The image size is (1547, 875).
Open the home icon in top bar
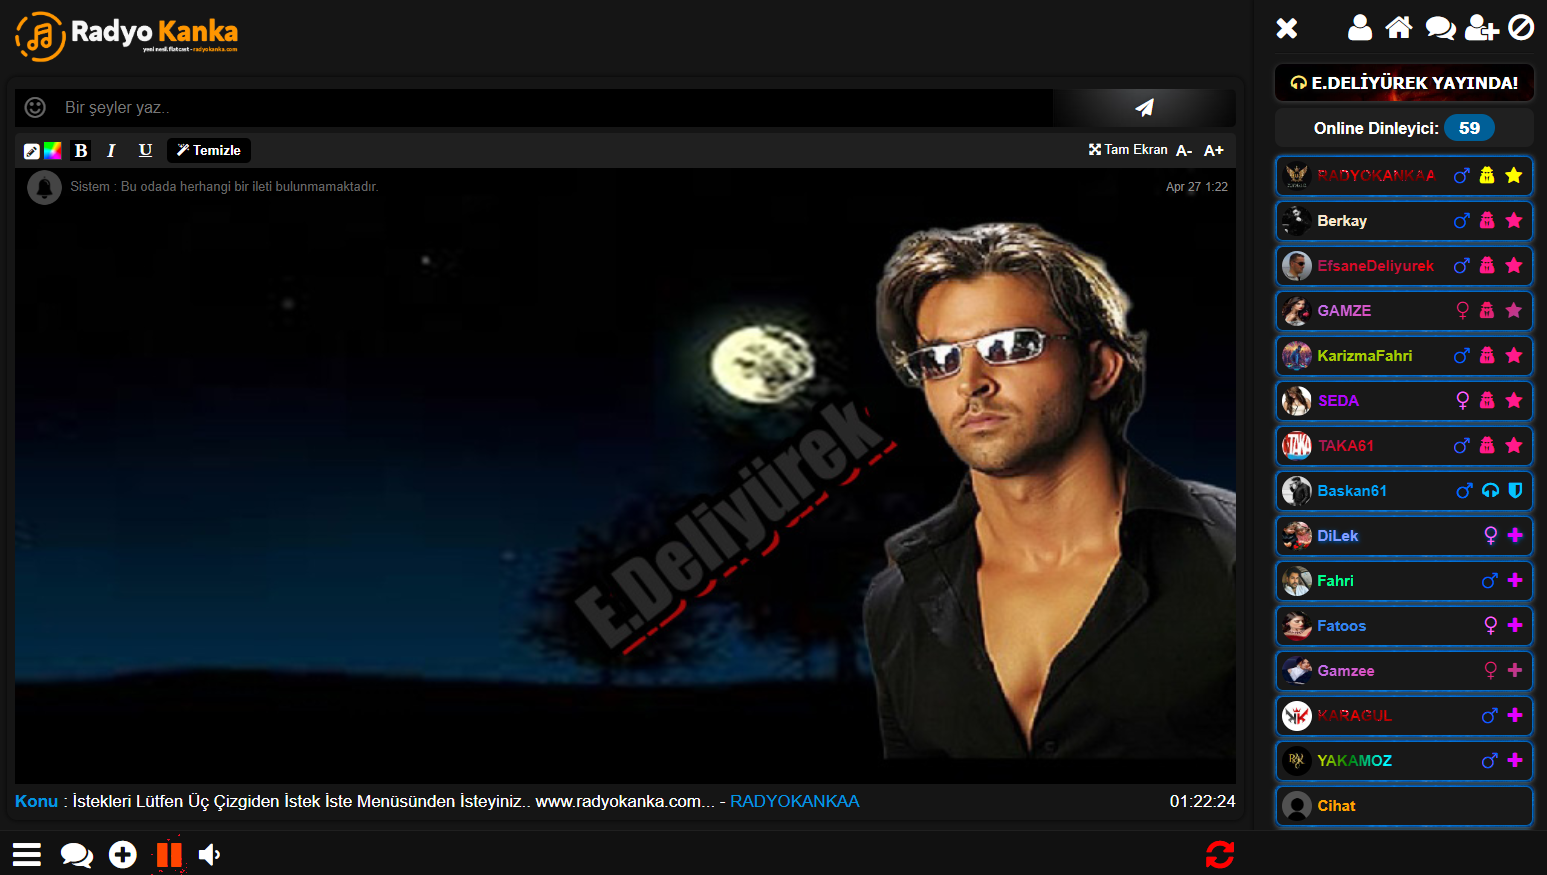[1399, 28]
